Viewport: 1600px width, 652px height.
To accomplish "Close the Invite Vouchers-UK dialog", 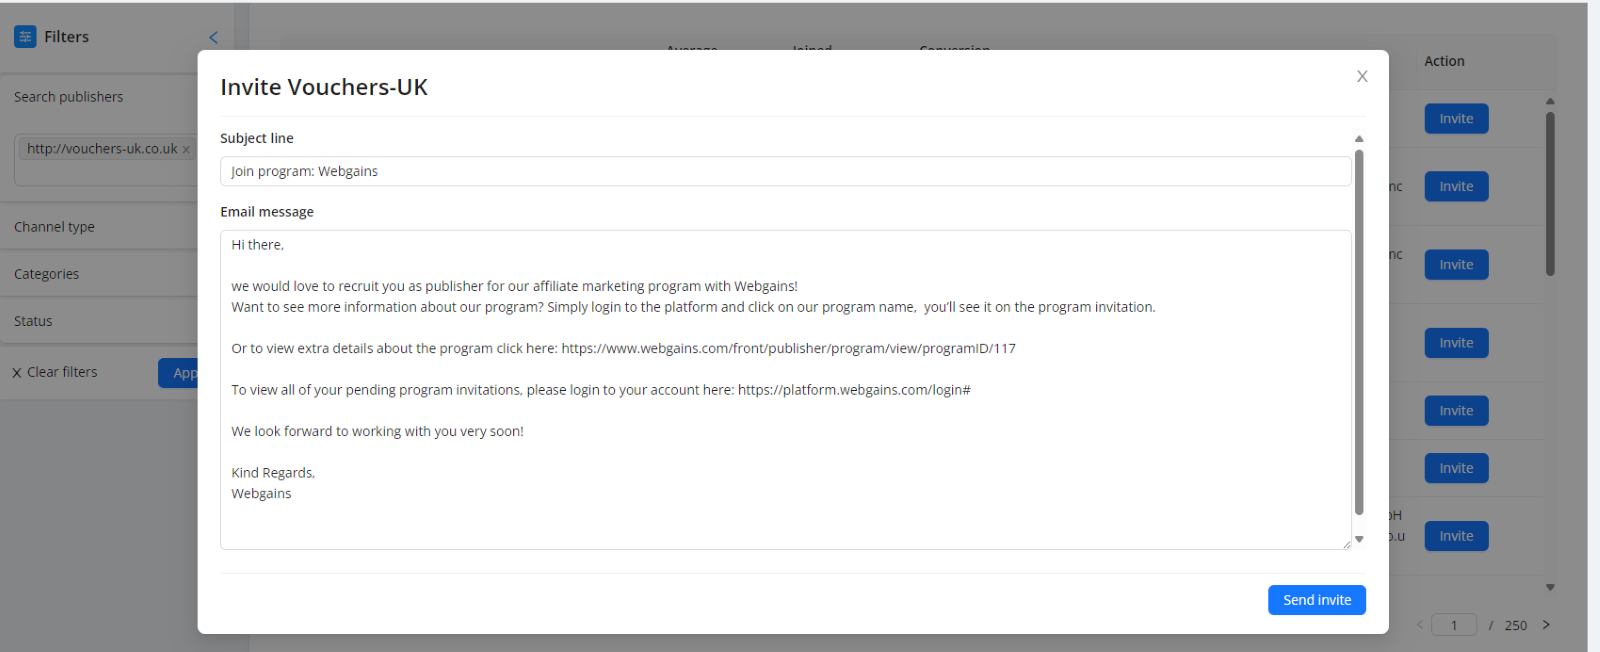I will pyautogui.click(x=1362, y=77).
